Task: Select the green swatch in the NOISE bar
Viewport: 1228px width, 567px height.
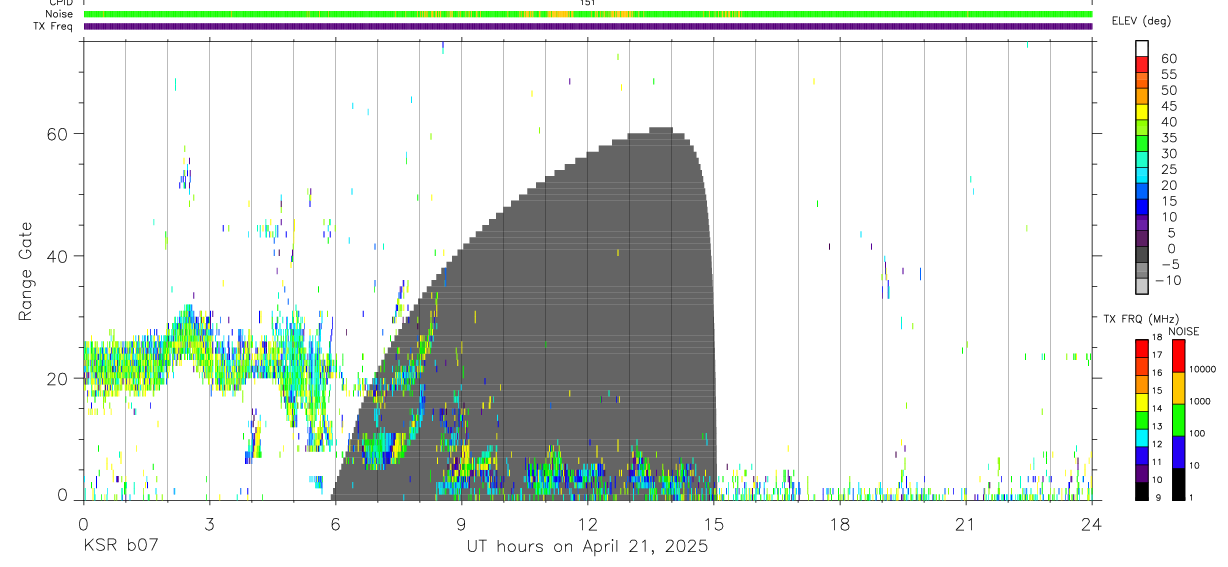Action: [1178, 420]
